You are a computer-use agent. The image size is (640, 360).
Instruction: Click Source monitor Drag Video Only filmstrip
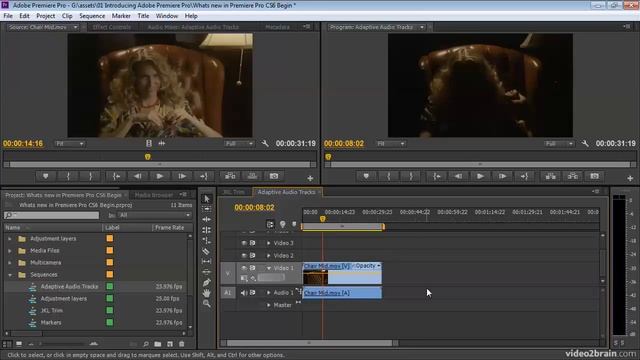(x=149, y=143)
